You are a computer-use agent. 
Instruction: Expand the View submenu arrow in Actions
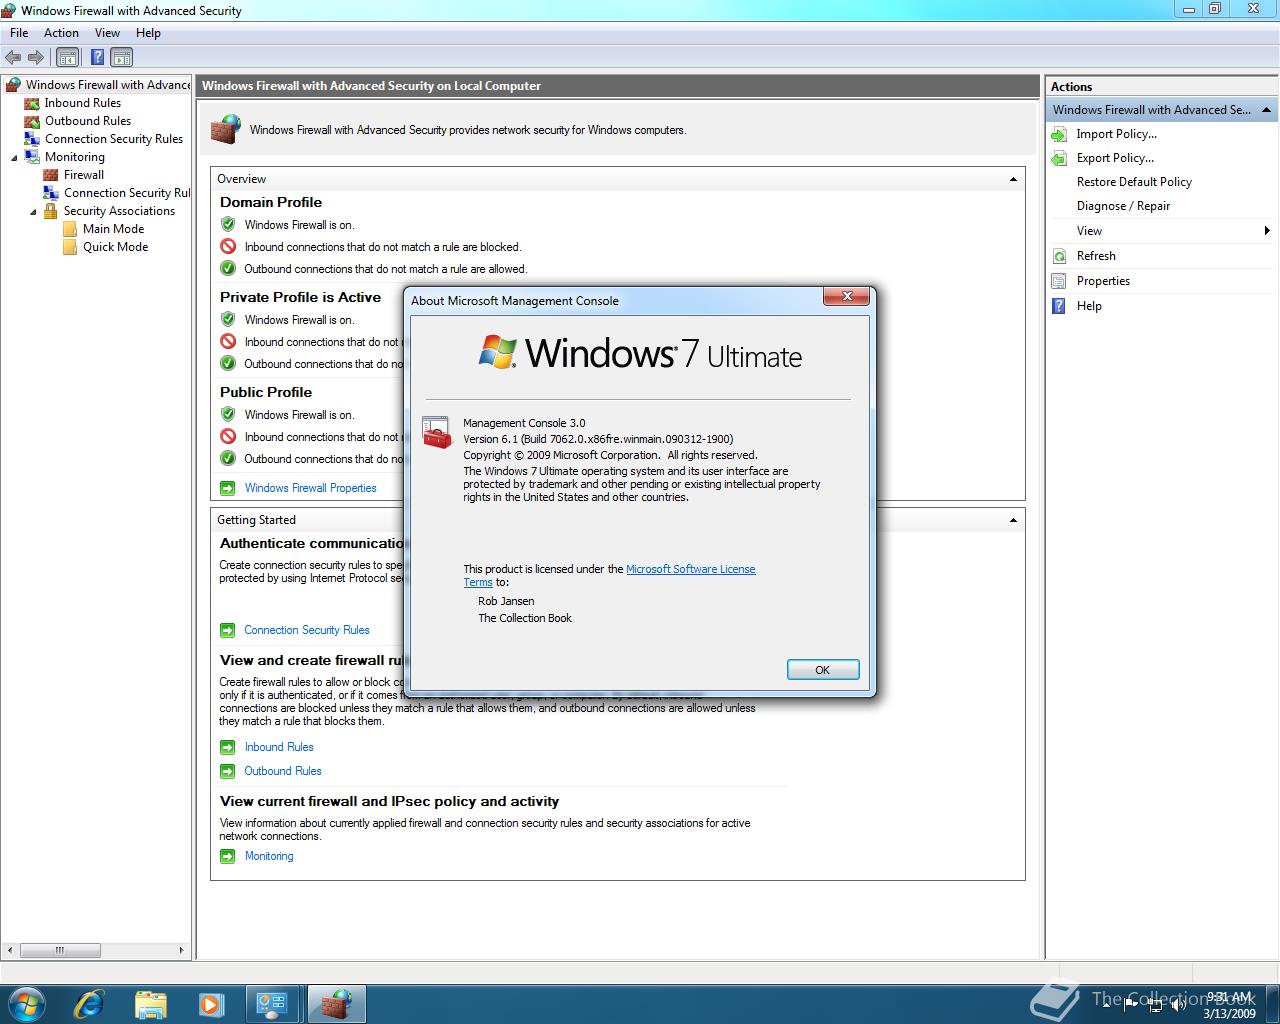(1267, 231)
